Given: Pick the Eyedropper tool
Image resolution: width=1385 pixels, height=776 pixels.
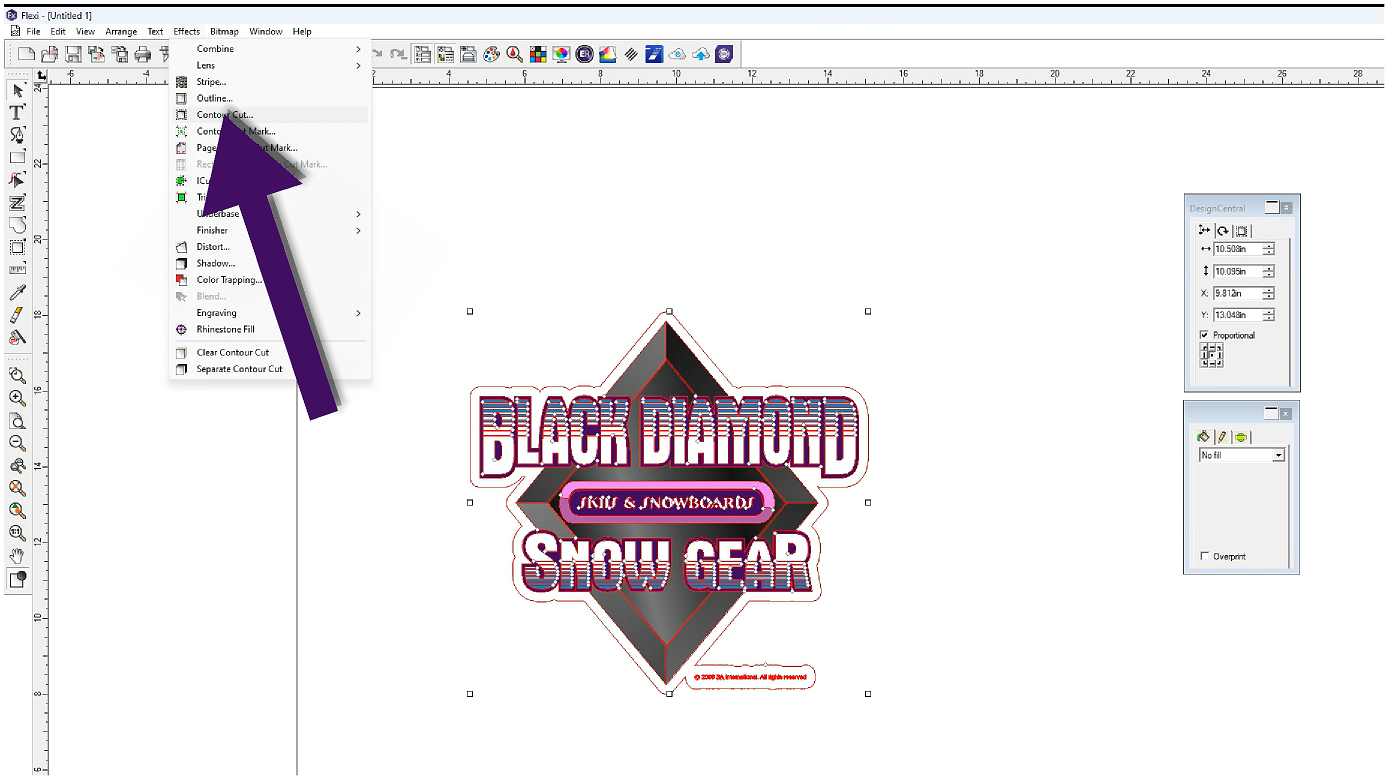Looking at the screenshot, I should point(17,292).
